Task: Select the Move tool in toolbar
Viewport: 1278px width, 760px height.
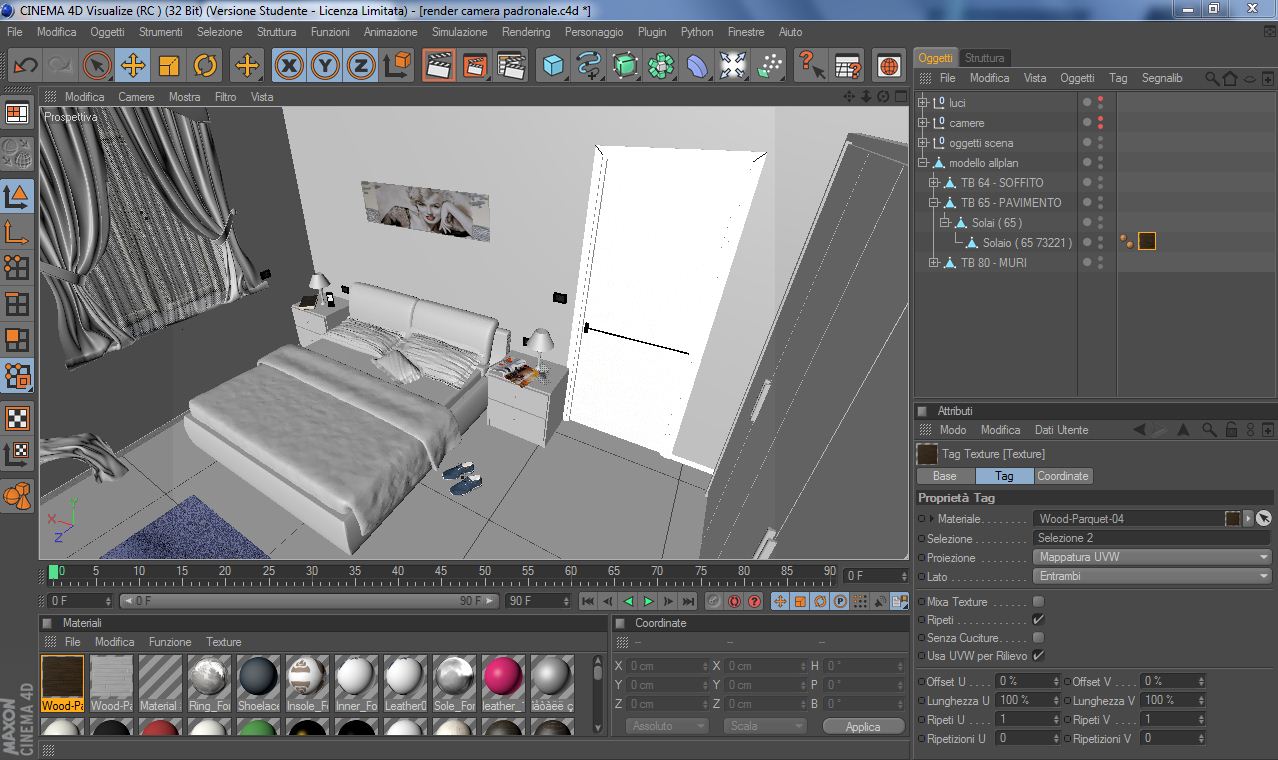Action: pos(132,66)
